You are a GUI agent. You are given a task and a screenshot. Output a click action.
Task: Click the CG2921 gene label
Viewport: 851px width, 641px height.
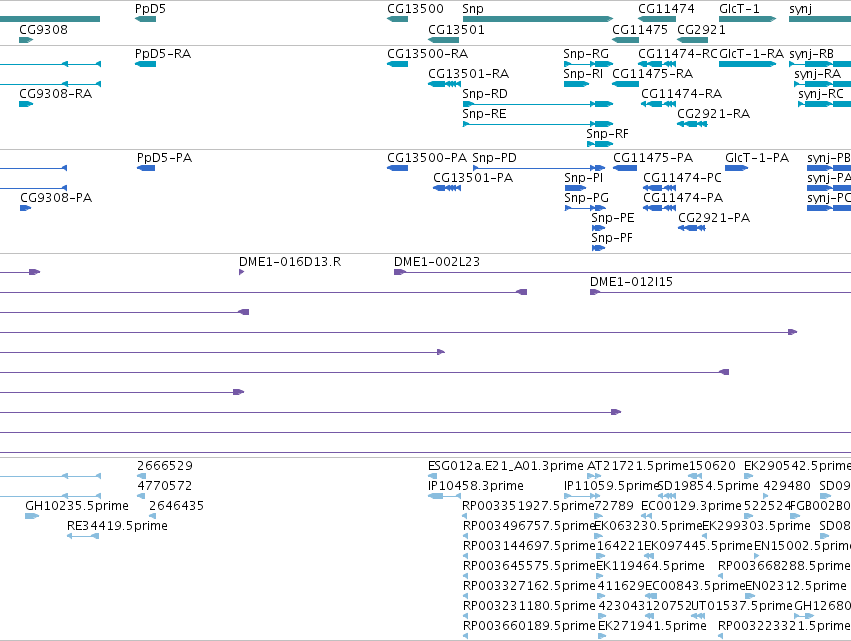point(701,29)
